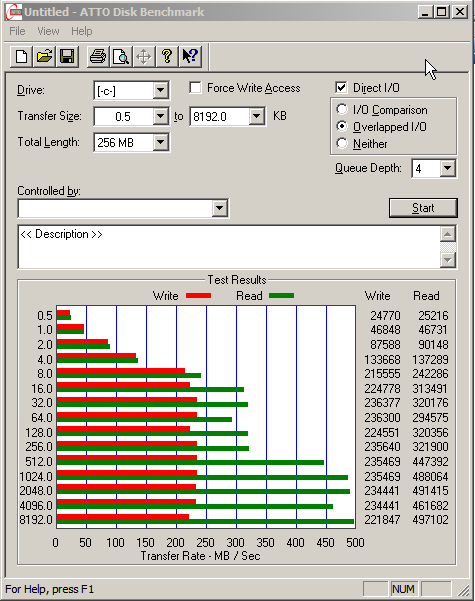Minimize the ATTO Disk Benchmark window
Image resolution: width=475 pixels, height=601 pixels.
pyautogui.click(x=424, y=12)
